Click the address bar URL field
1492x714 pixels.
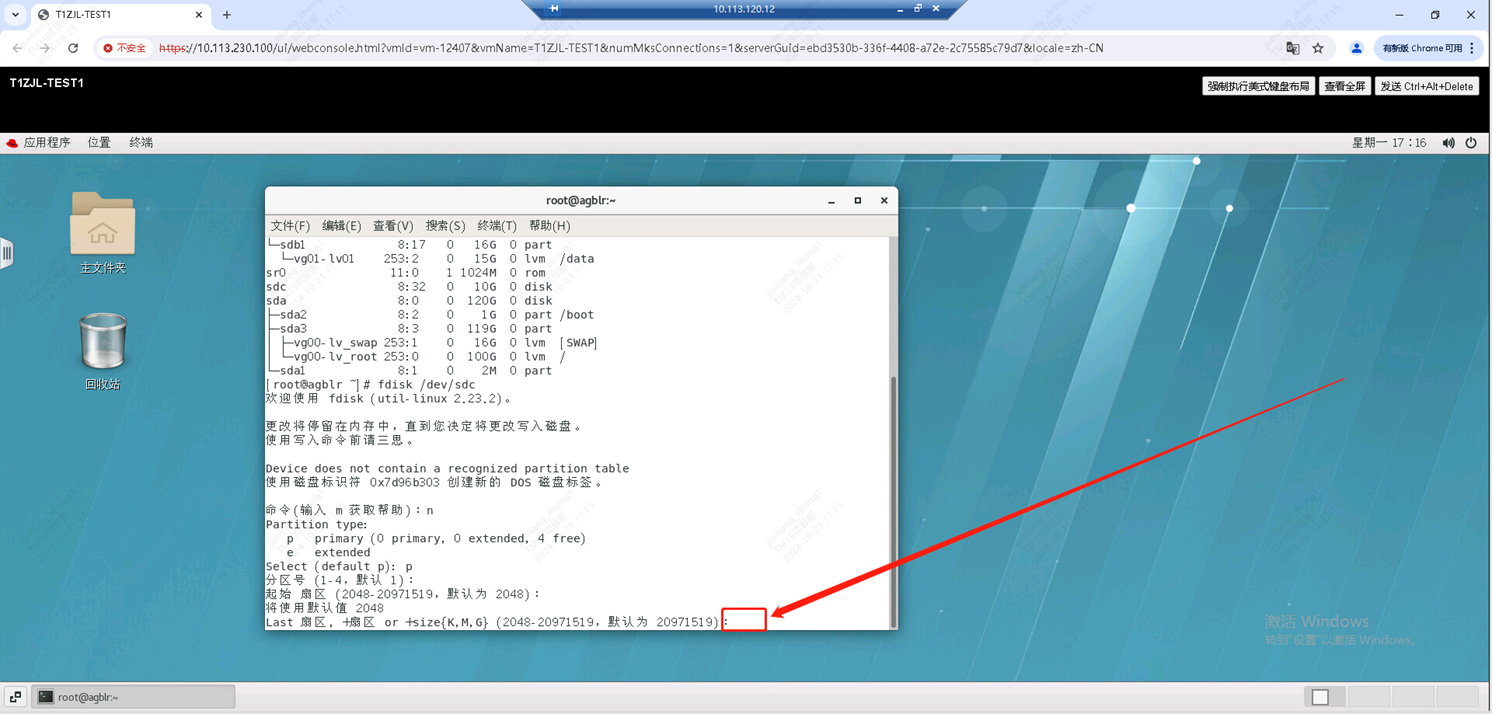point(630,48)
